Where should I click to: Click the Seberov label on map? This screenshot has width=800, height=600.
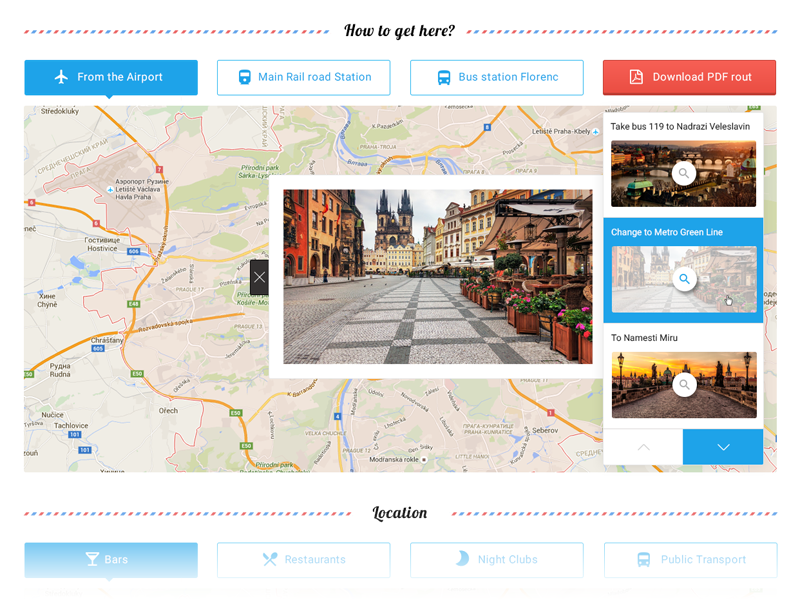click(x=545, y=431)
